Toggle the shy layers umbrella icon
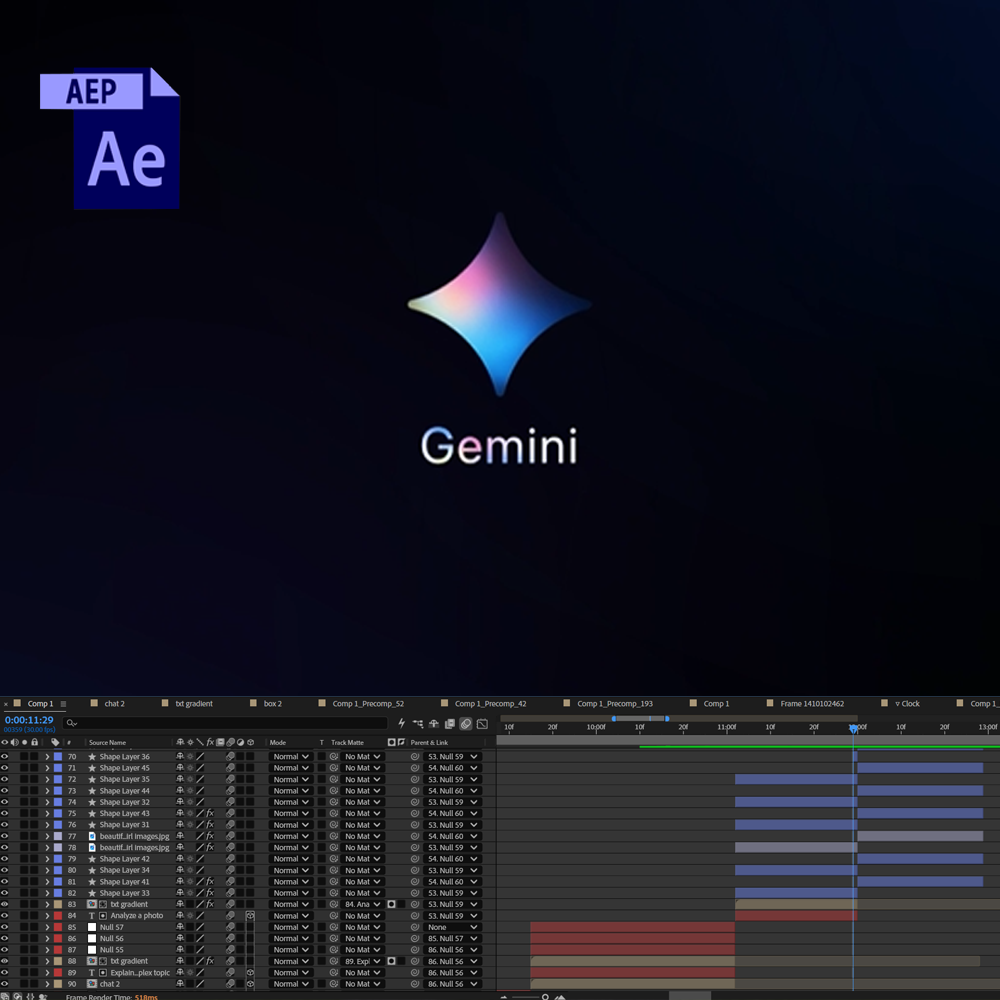Viewport: 1000px width, 1000px height. pos(434,723)
